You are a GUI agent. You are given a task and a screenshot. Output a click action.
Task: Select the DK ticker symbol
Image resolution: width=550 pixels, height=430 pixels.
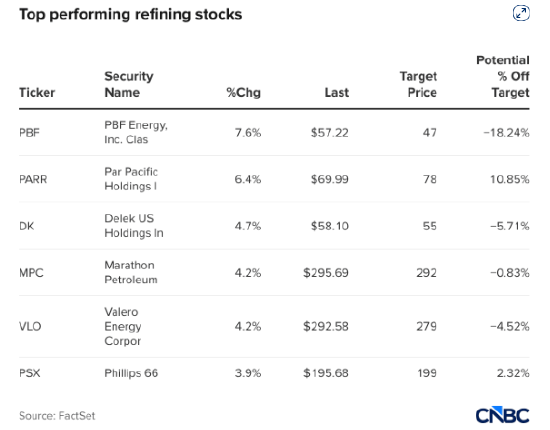tap(27, 226)
